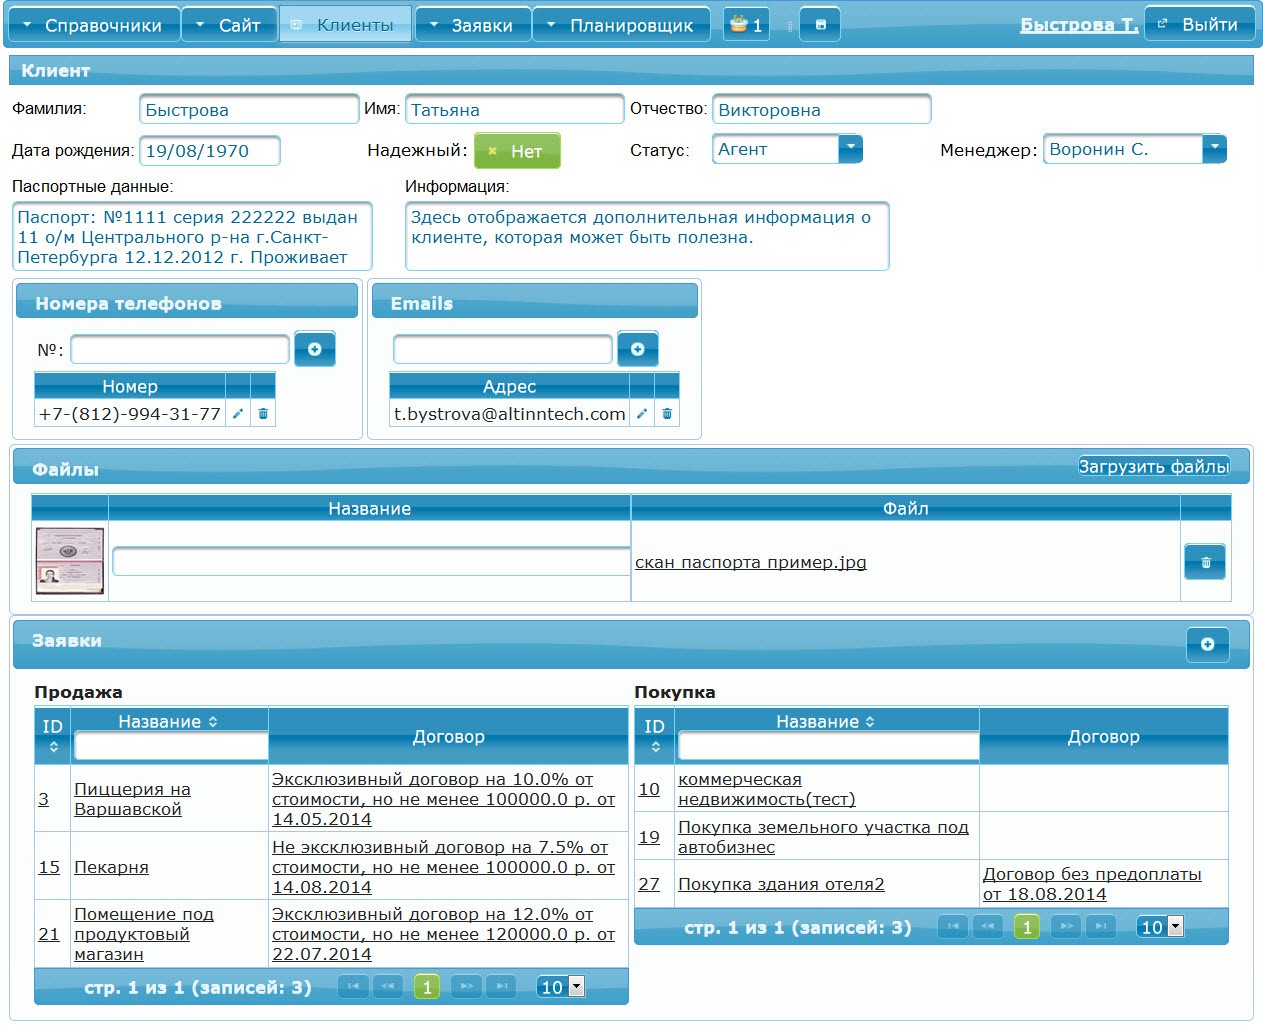This screenshot has height=1030, width=1263.
Task: Click the add email plus icon
Action: [638, 349]
